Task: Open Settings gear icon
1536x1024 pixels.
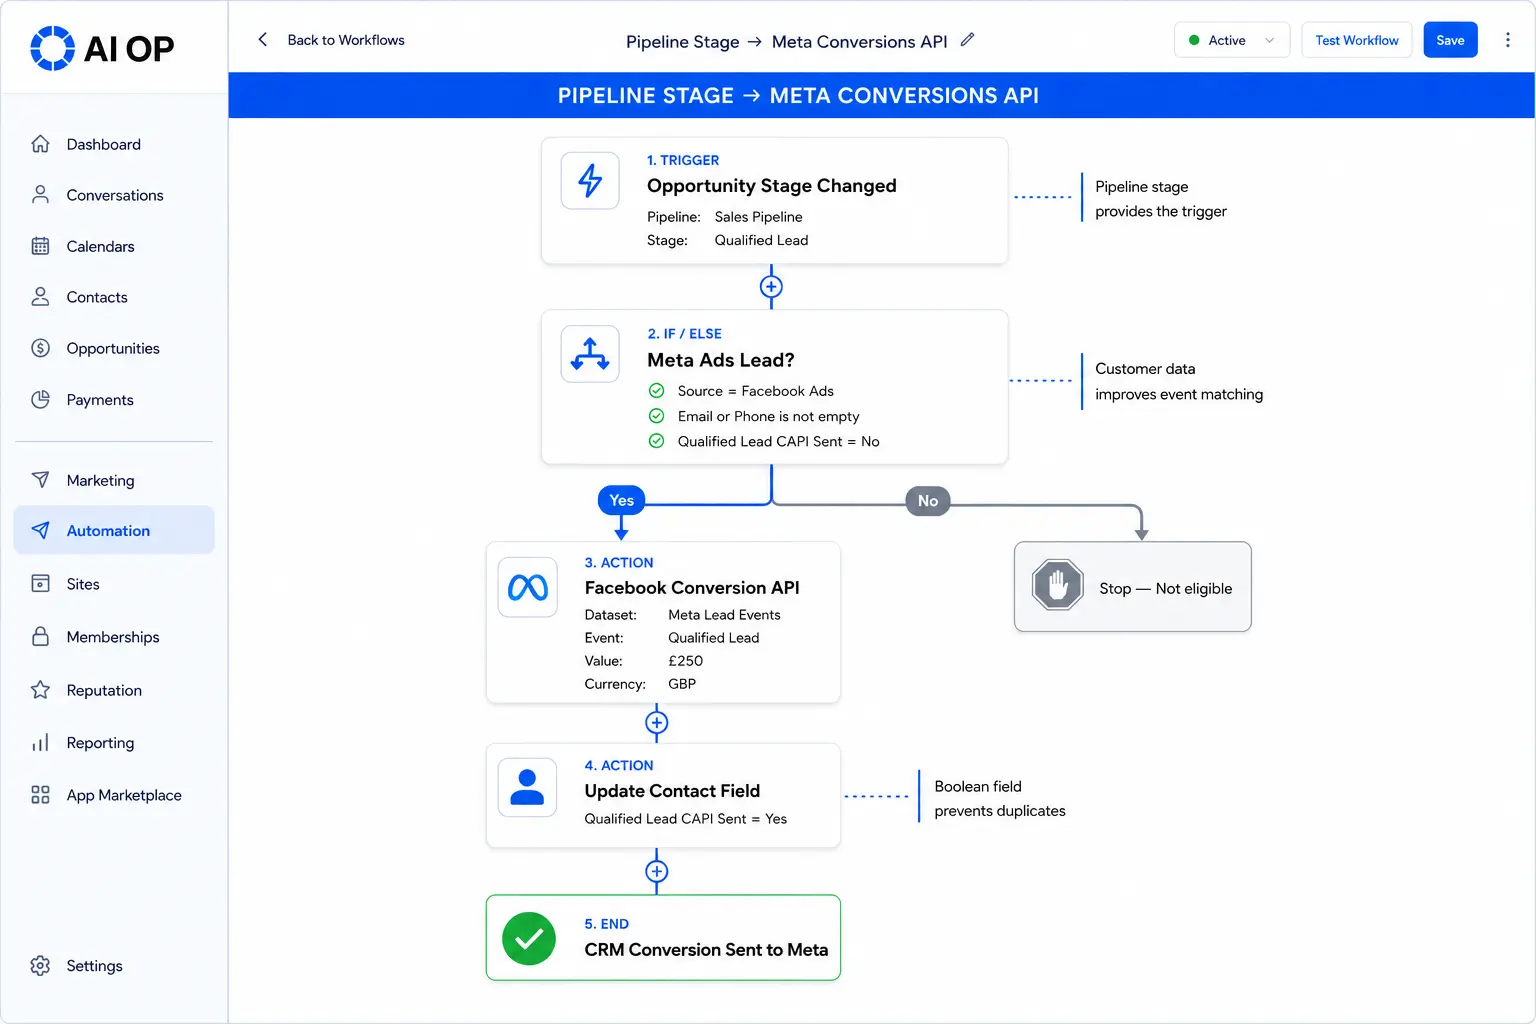Action: click(40, 966)
